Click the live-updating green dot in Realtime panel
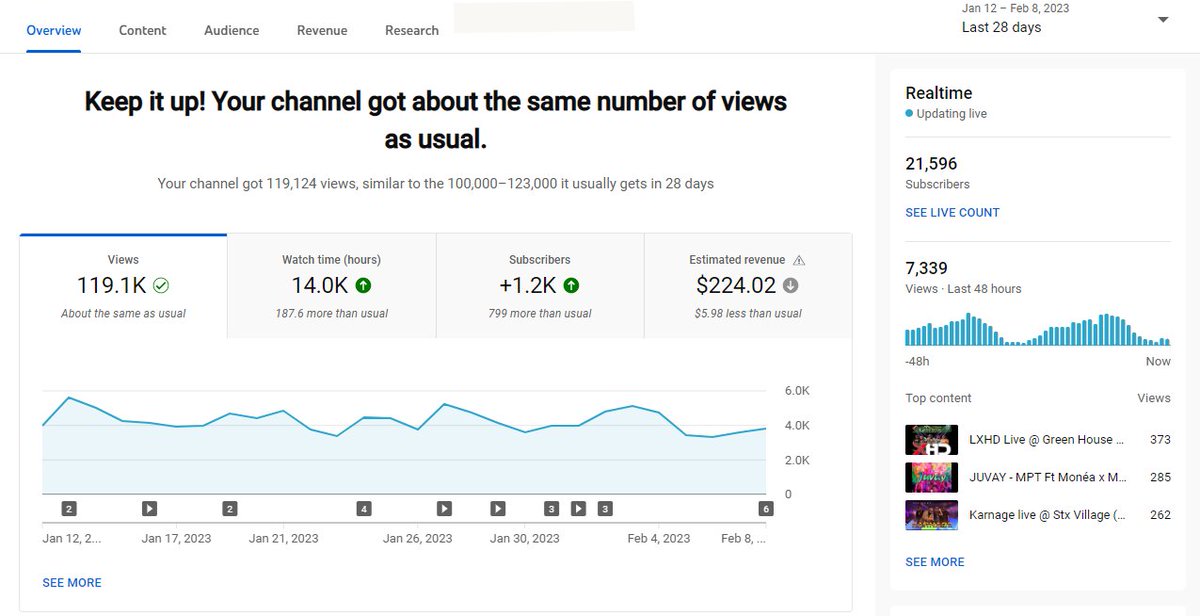Screen dimensions: 1200x616 (x=911, y=113)
